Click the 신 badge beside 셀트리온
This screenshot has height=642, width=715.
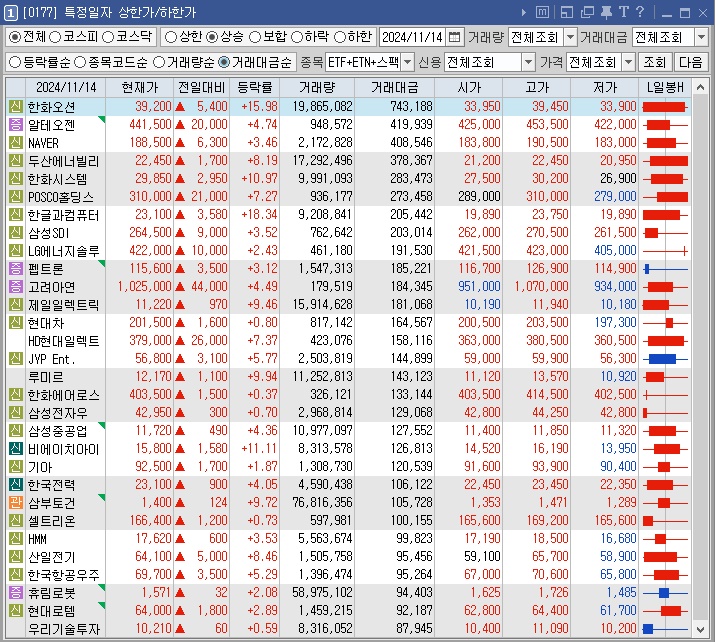[x=16, y=521]
